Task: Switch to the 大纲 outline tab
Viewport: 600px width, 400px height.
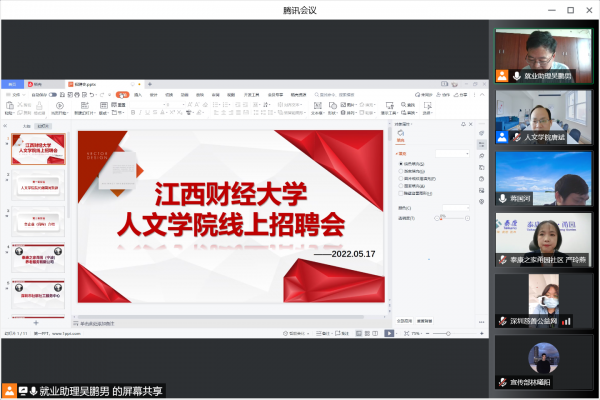Action: point(27,127)
